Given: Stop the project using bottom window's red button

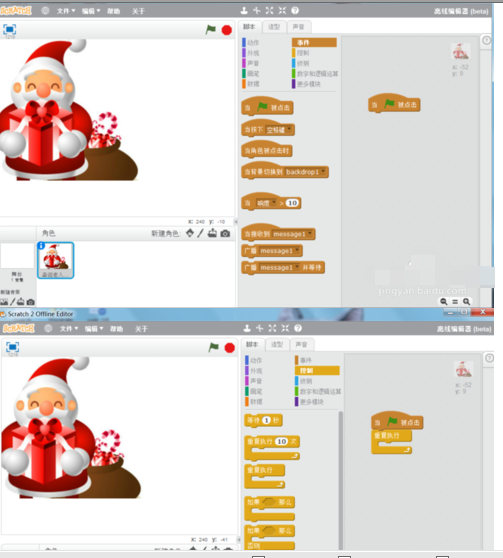Looking at the screenshot, I should click(230, 348).
